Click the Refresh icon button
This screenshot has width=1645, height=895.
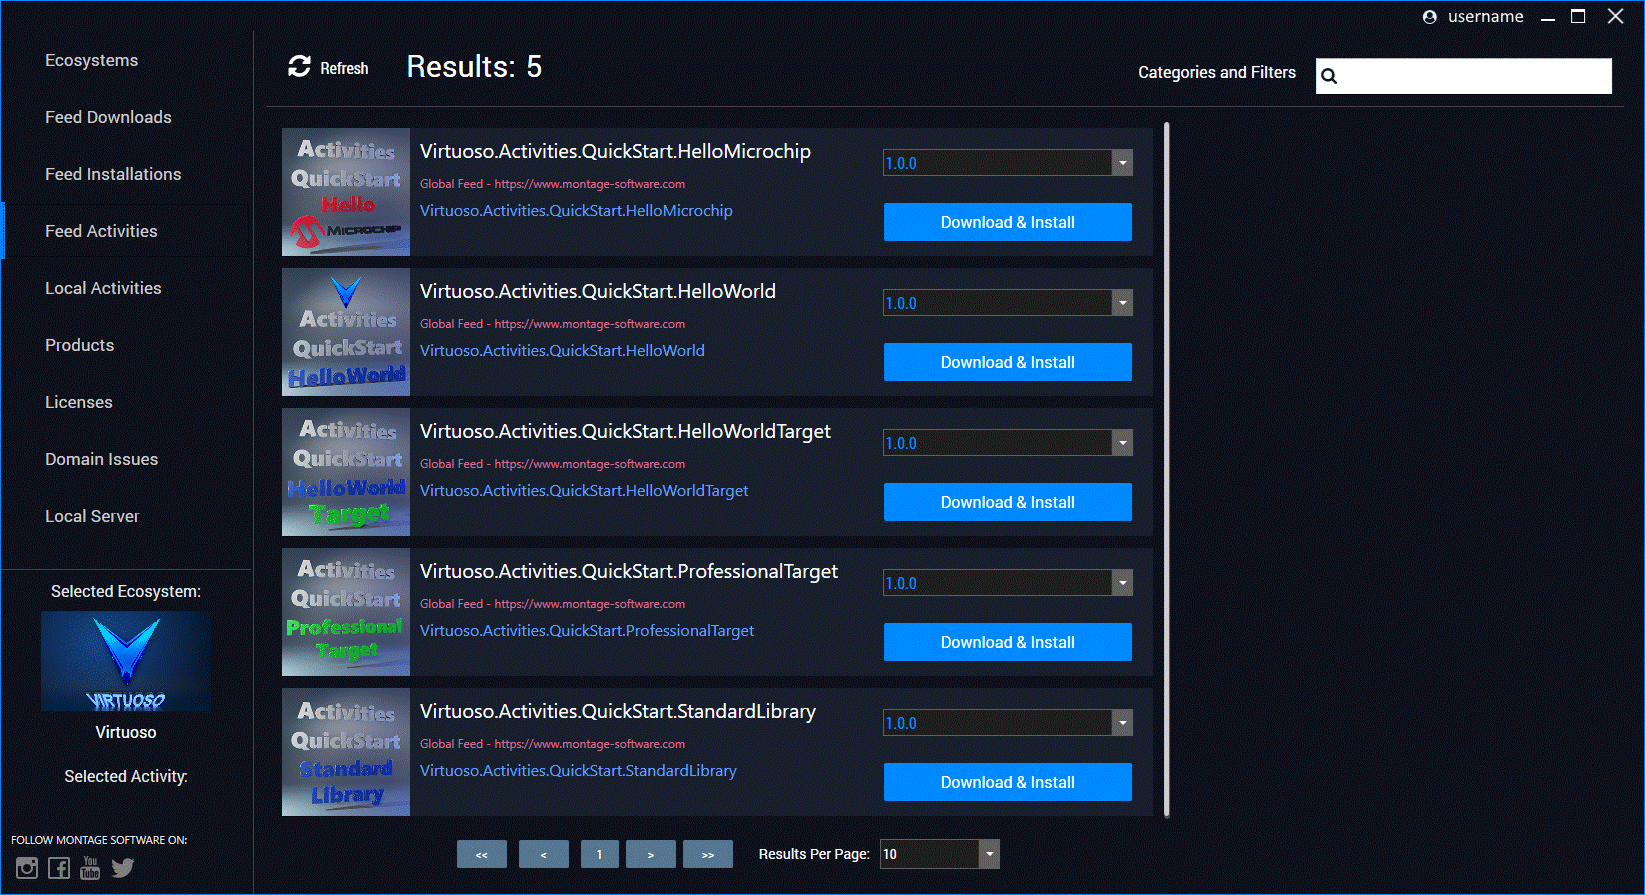click(328, 67)
